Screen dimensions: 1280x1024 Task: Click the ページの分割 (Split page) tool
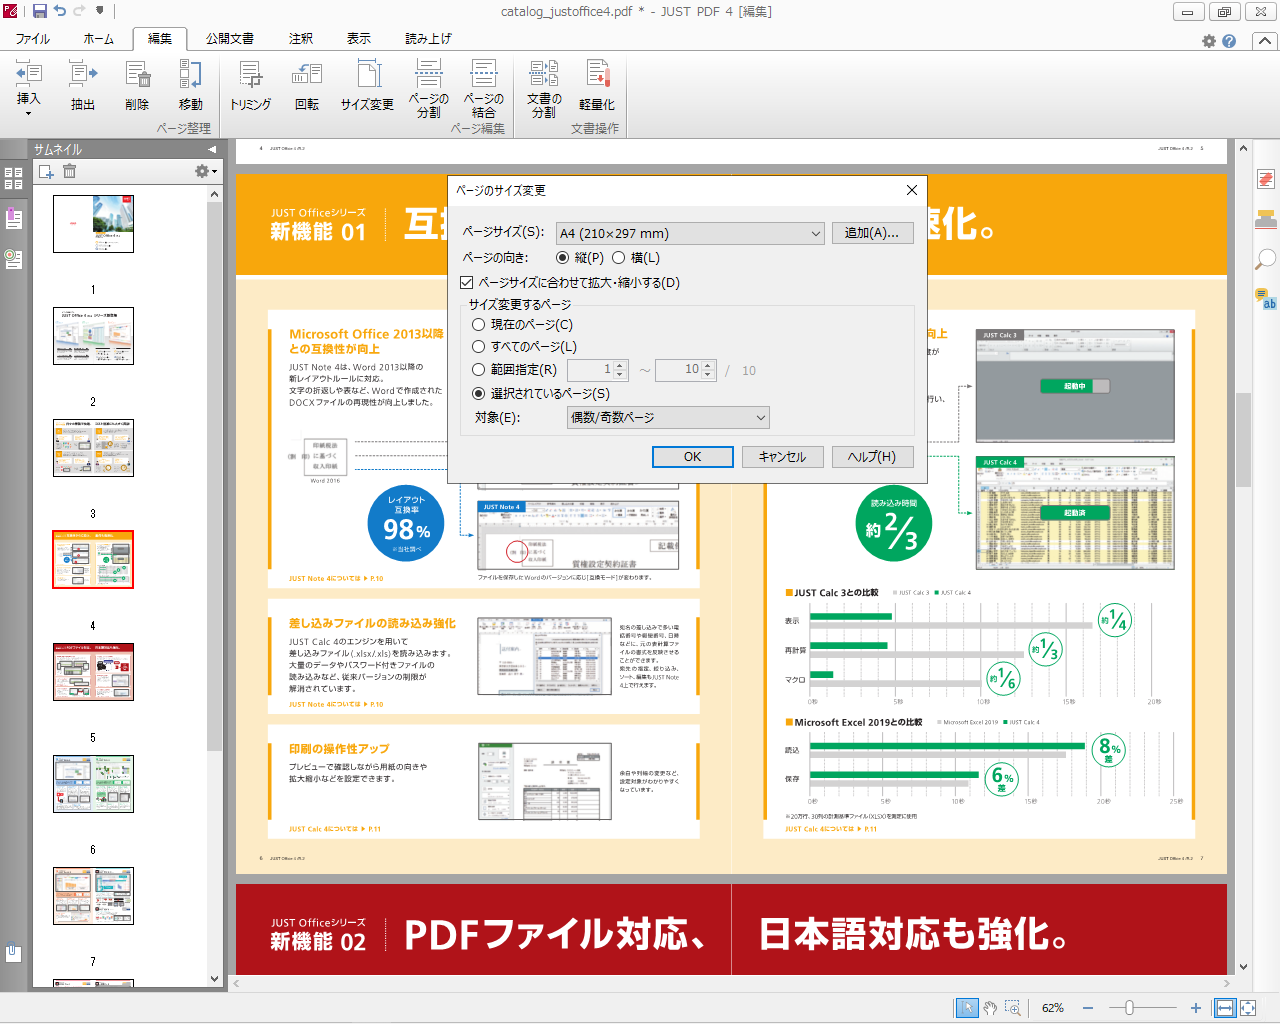[x=429, y=88]
